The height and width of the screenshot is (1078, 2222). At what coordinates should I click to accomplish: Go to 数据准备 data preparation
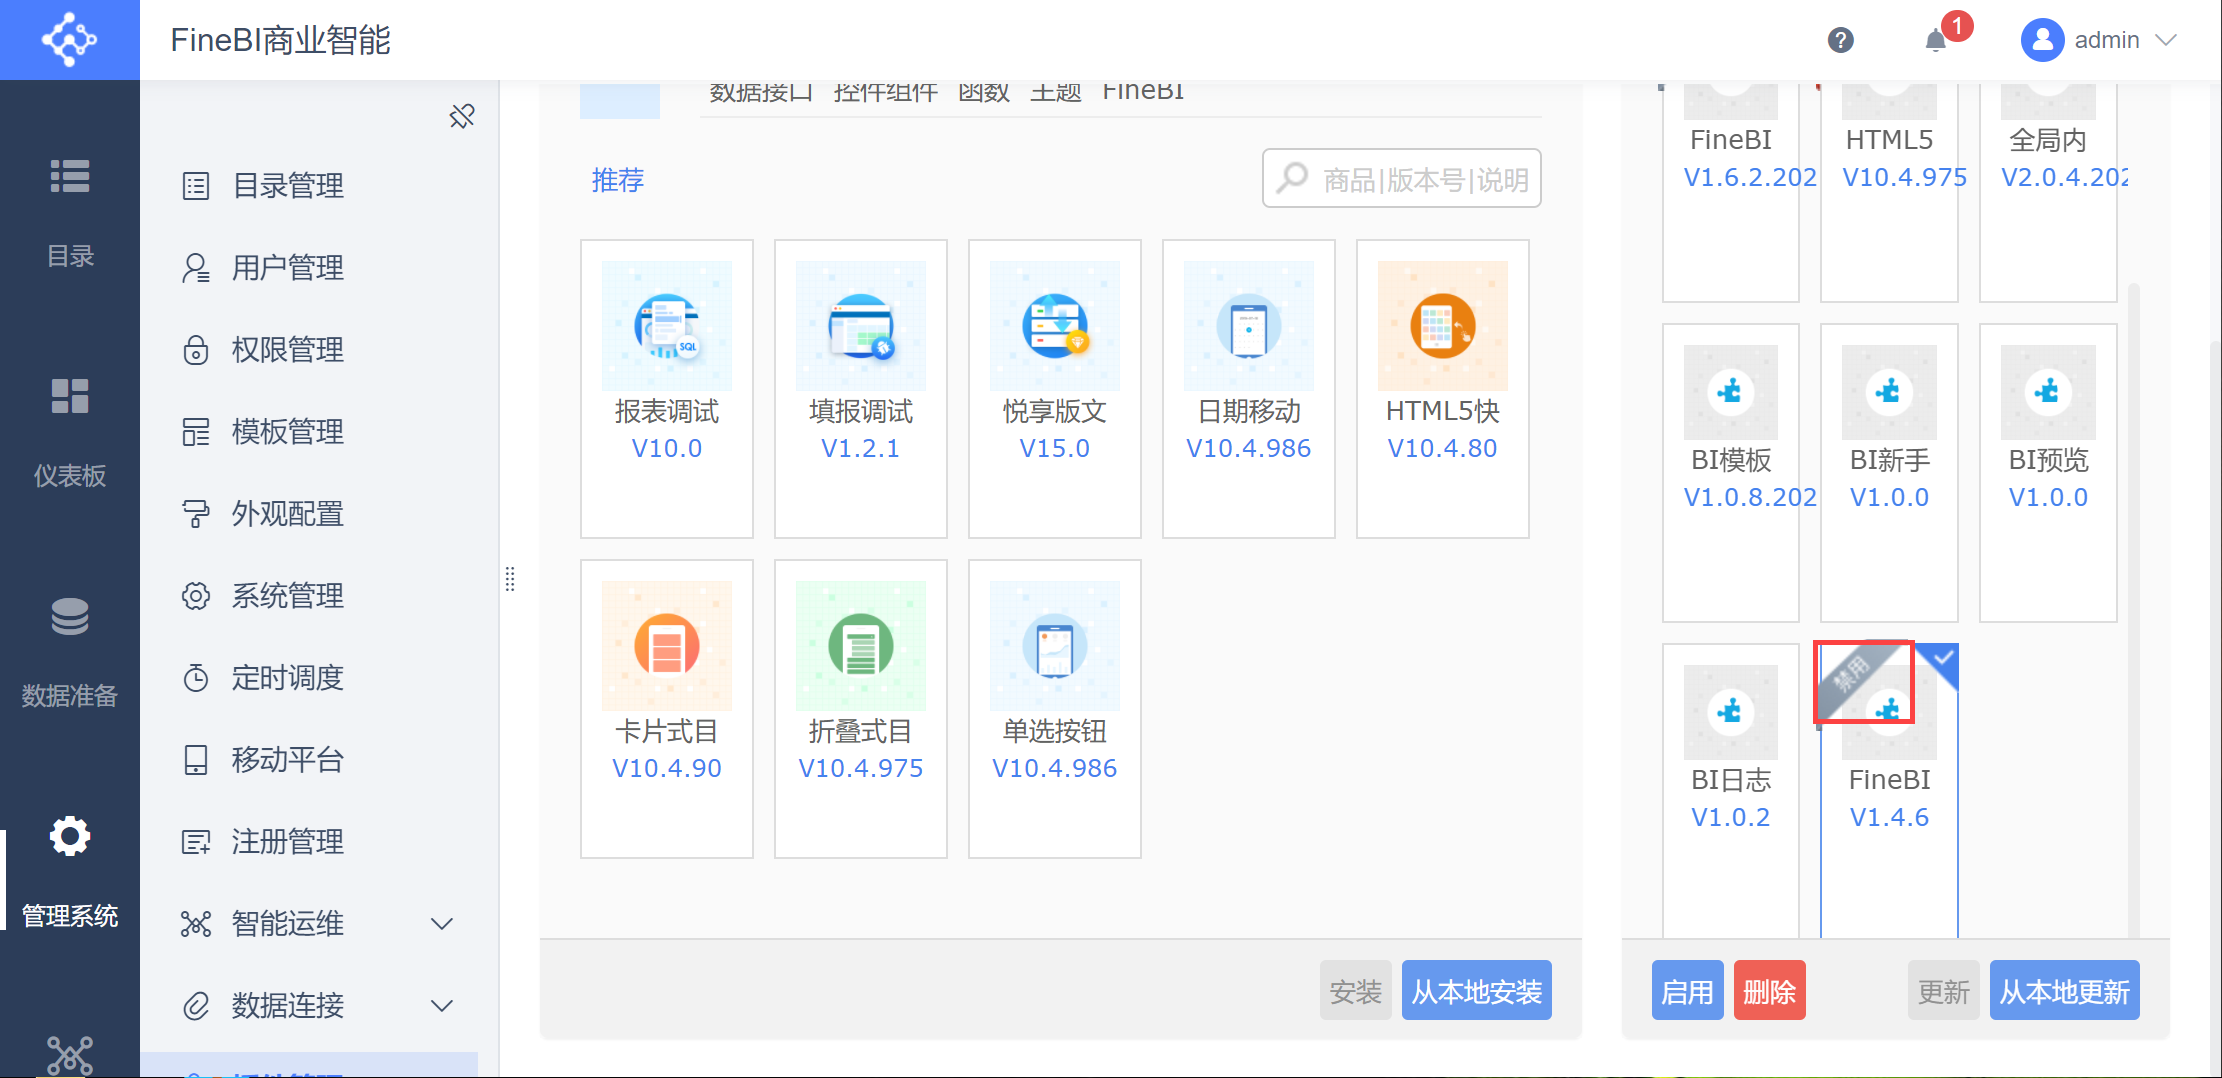[70, 653]
